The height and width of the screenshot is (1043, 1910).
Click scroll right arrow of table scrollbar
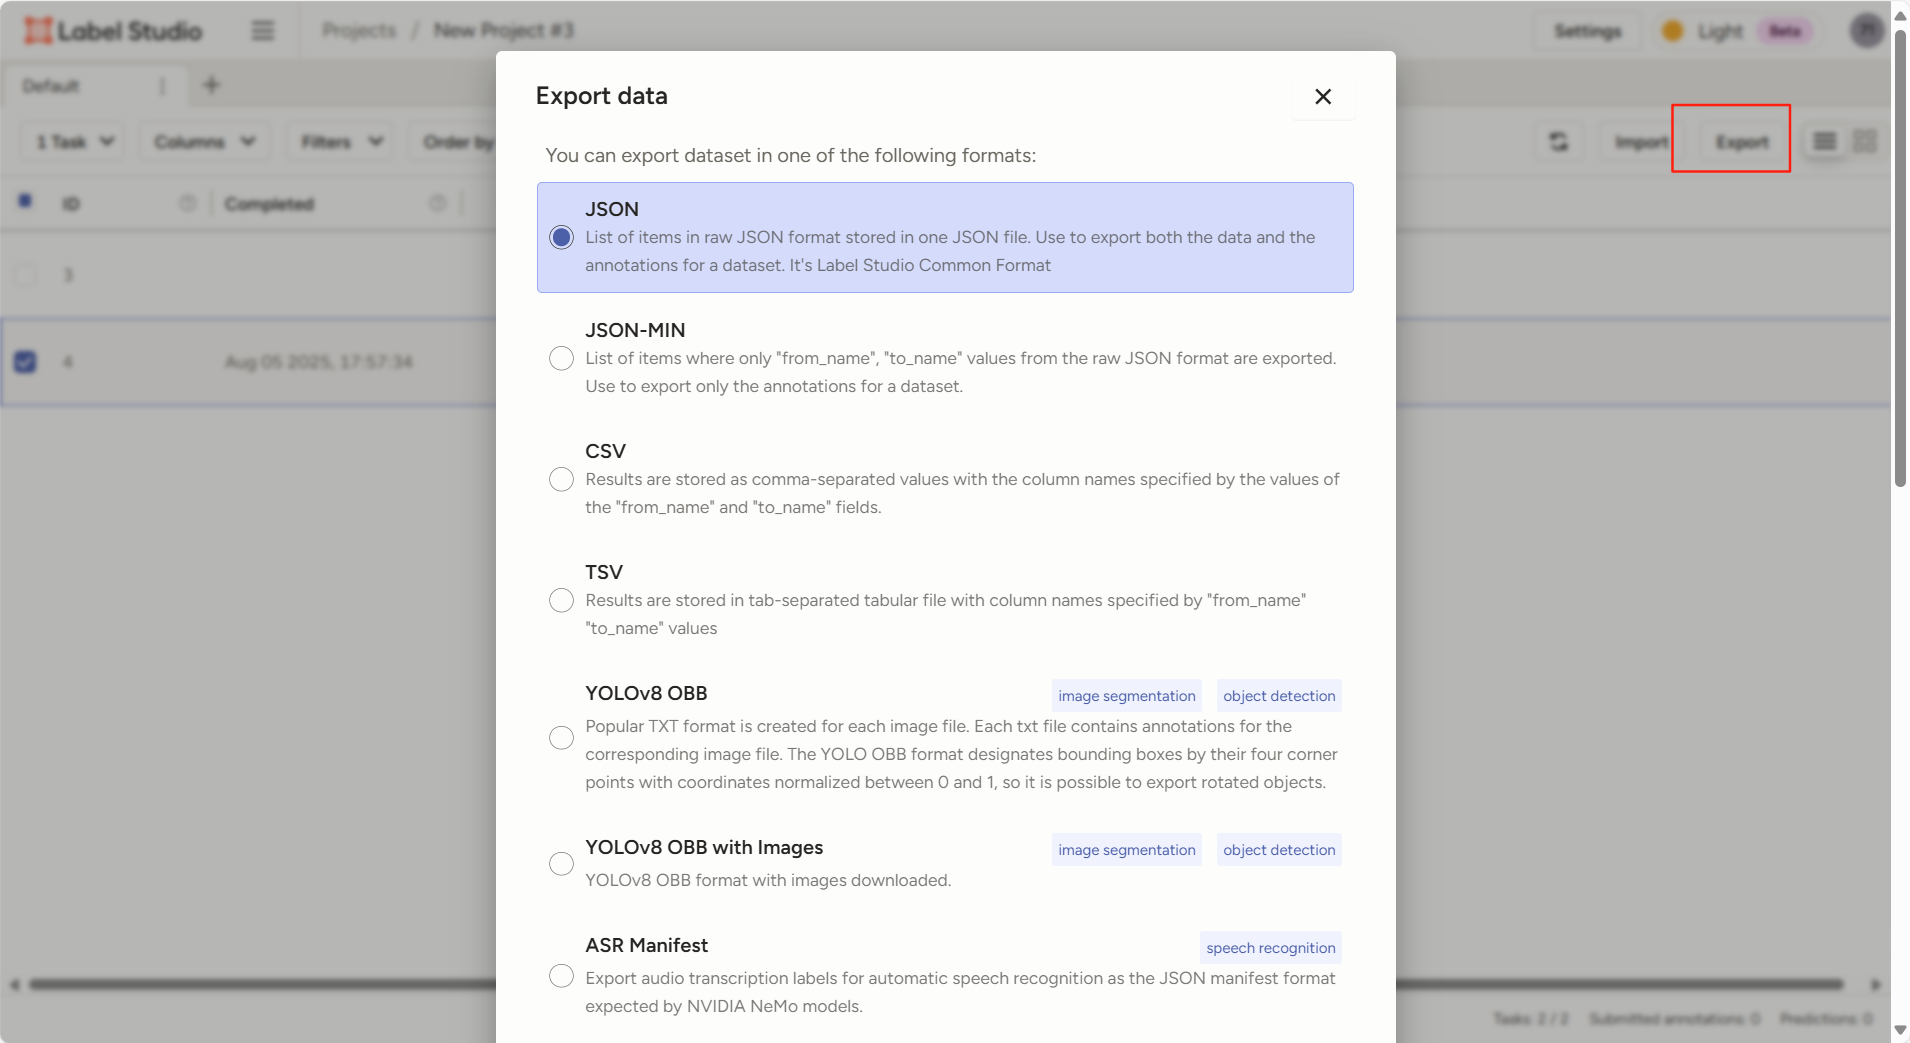(1876, 985)
